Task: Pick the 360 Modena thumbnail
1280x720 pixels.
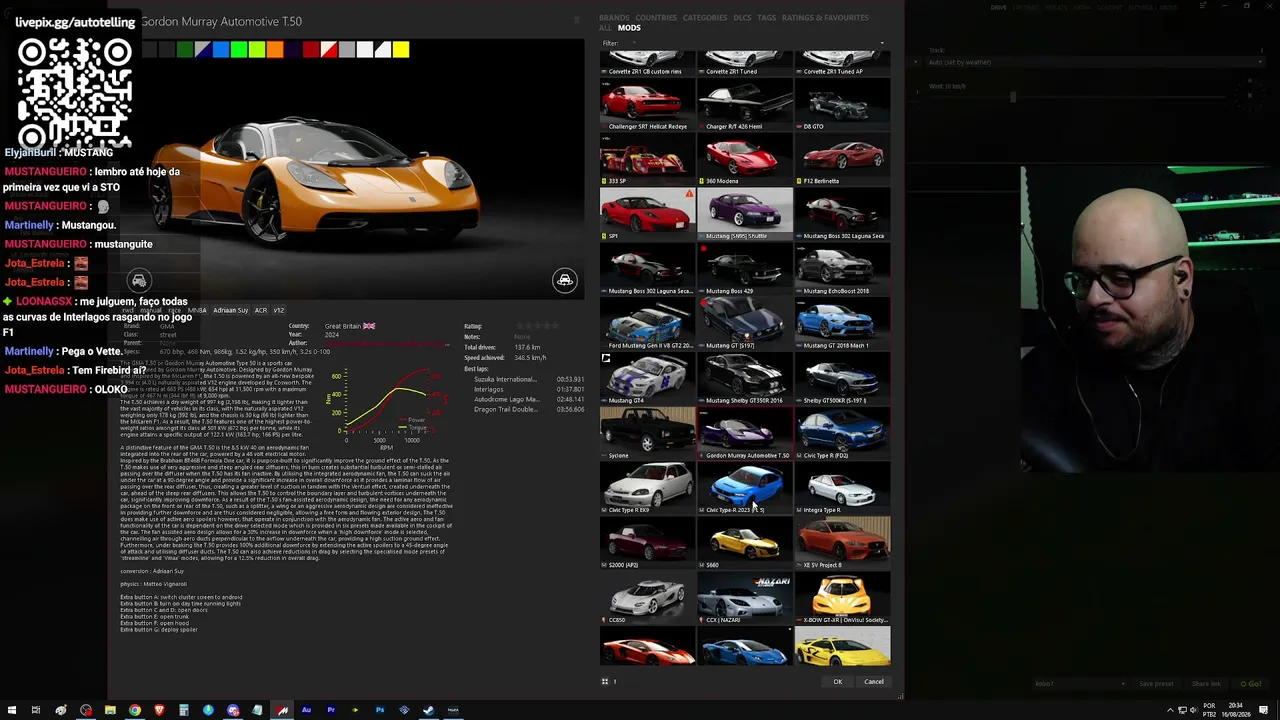Action: pyautogui.click(x=744, y=160)
